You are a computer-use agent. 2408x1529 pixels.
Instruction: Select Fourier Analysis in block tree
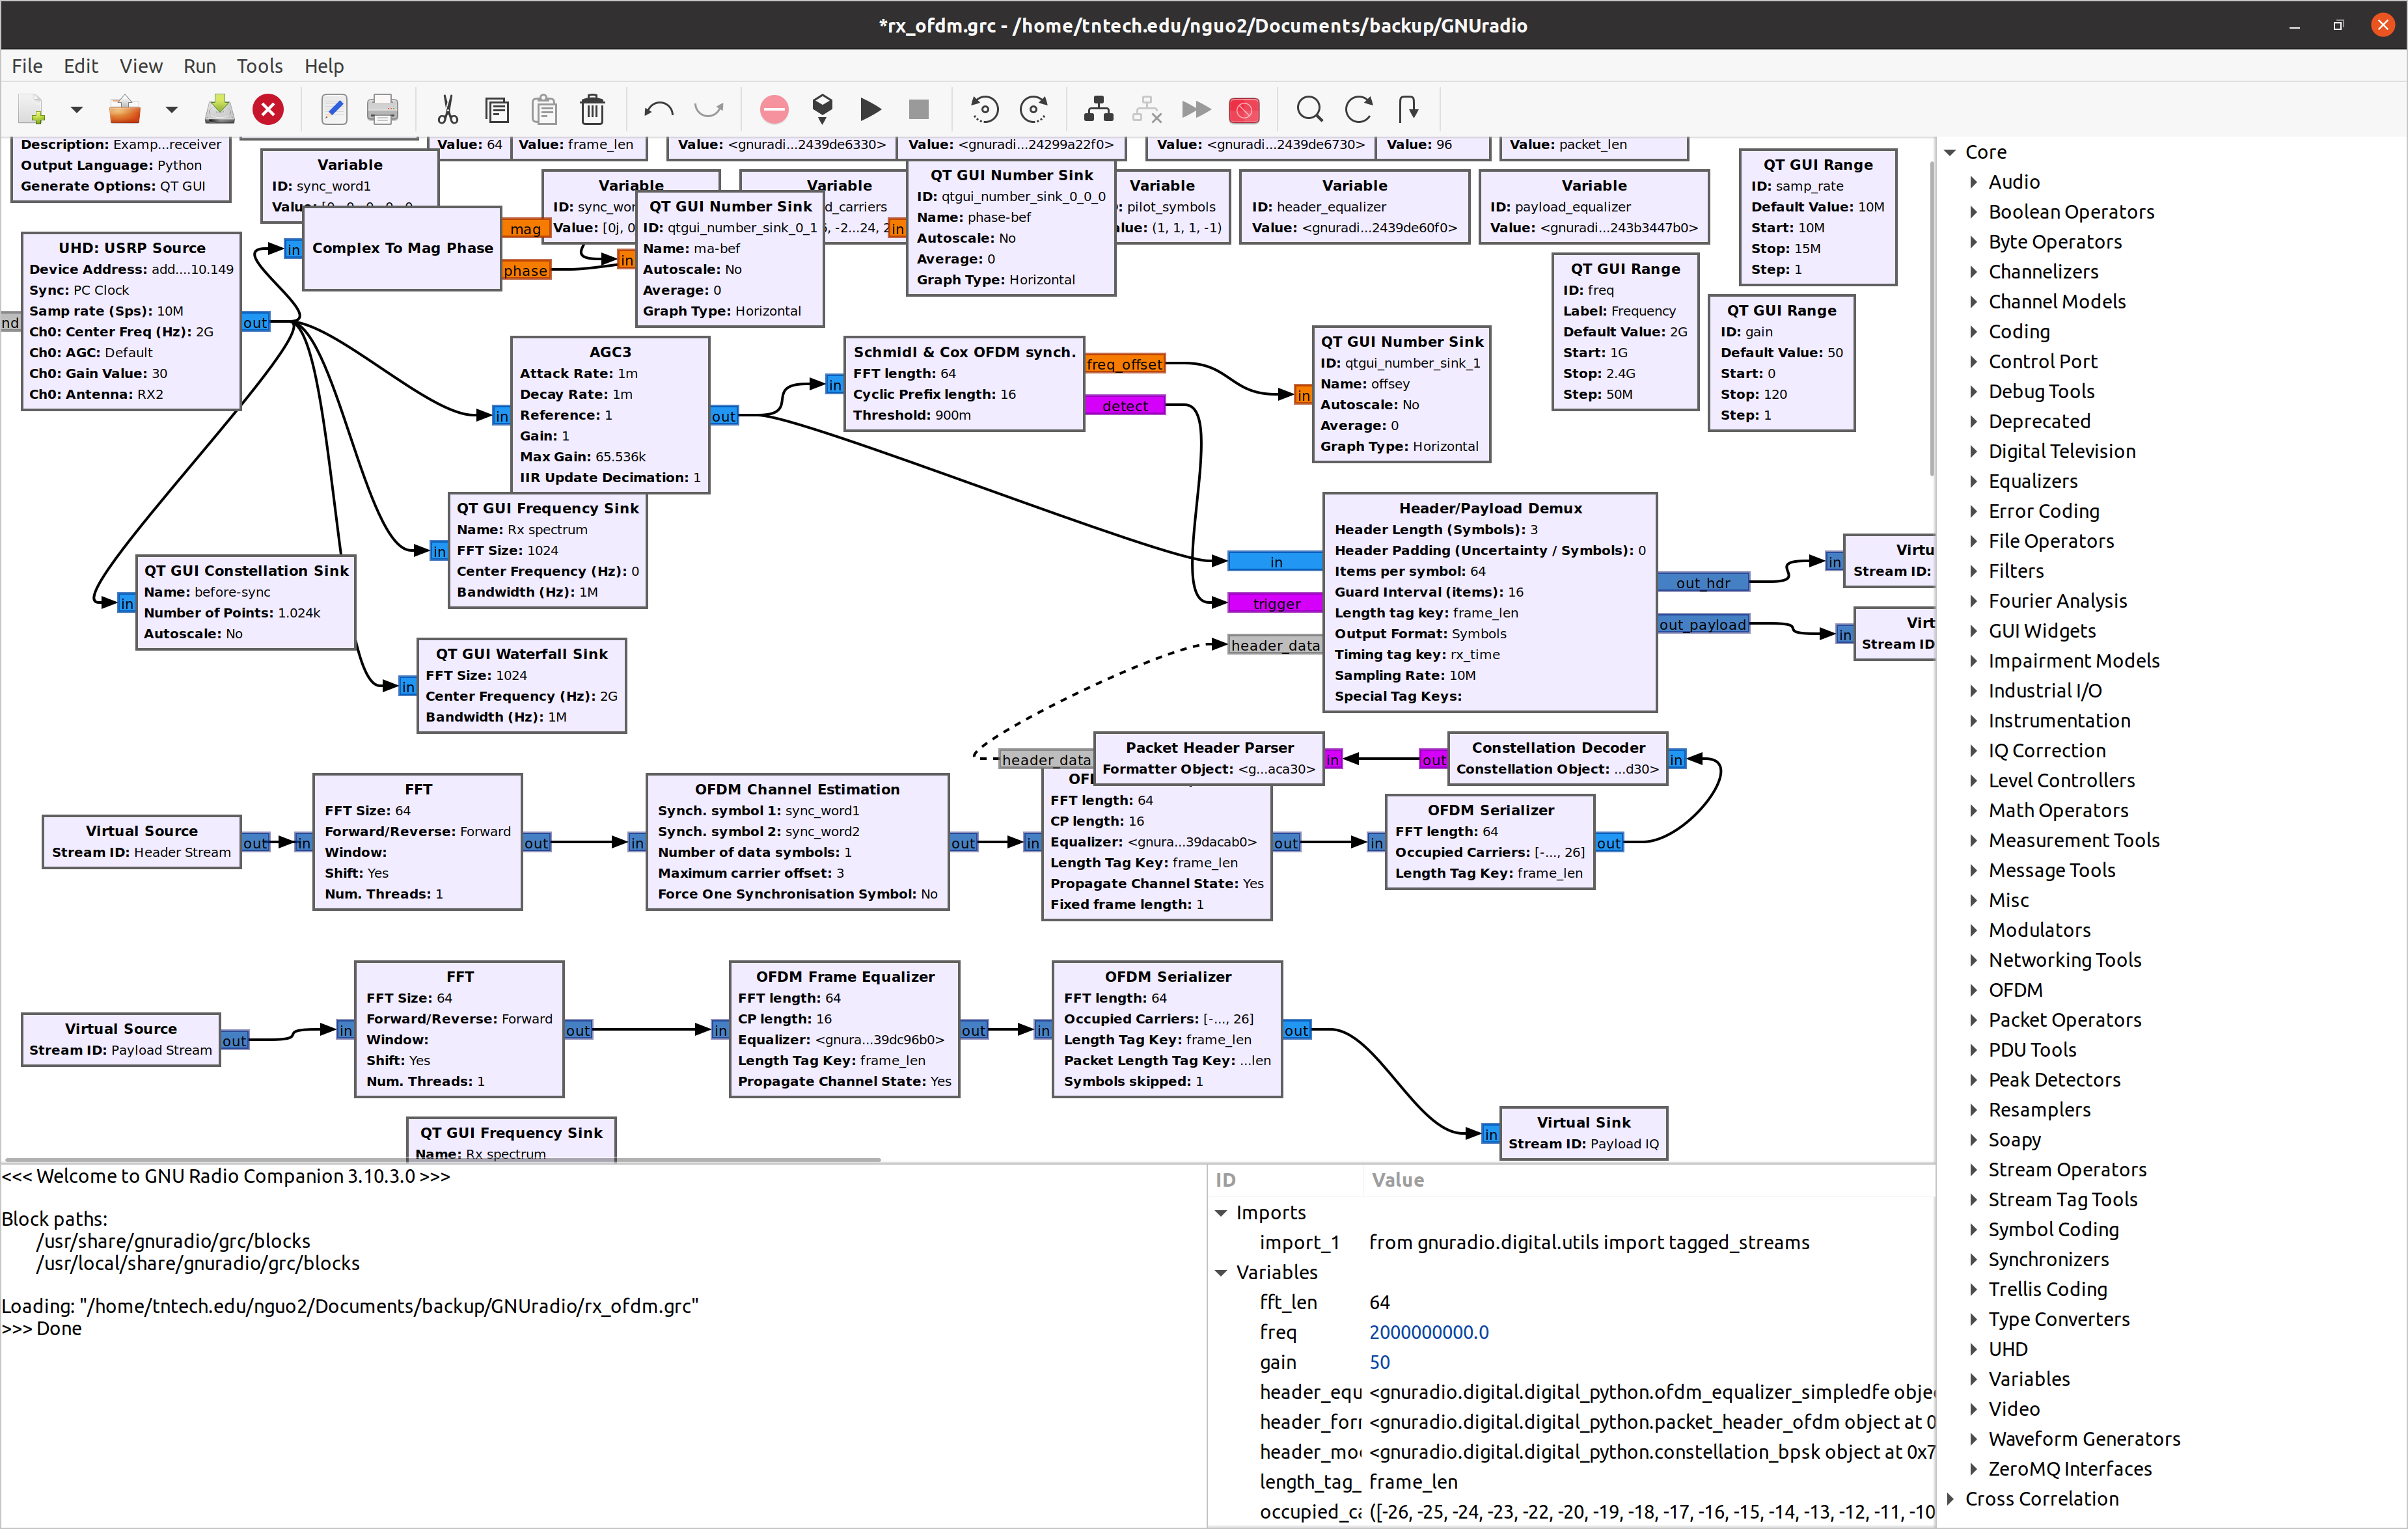[x=2057, y=601]
